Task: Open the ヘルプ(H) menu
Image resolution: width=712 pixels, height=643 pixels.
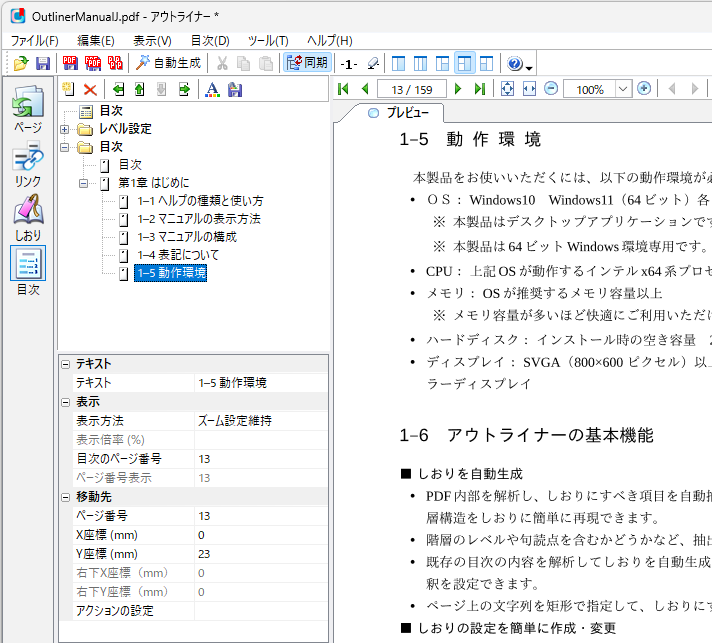Action: (x=330, y=41)
